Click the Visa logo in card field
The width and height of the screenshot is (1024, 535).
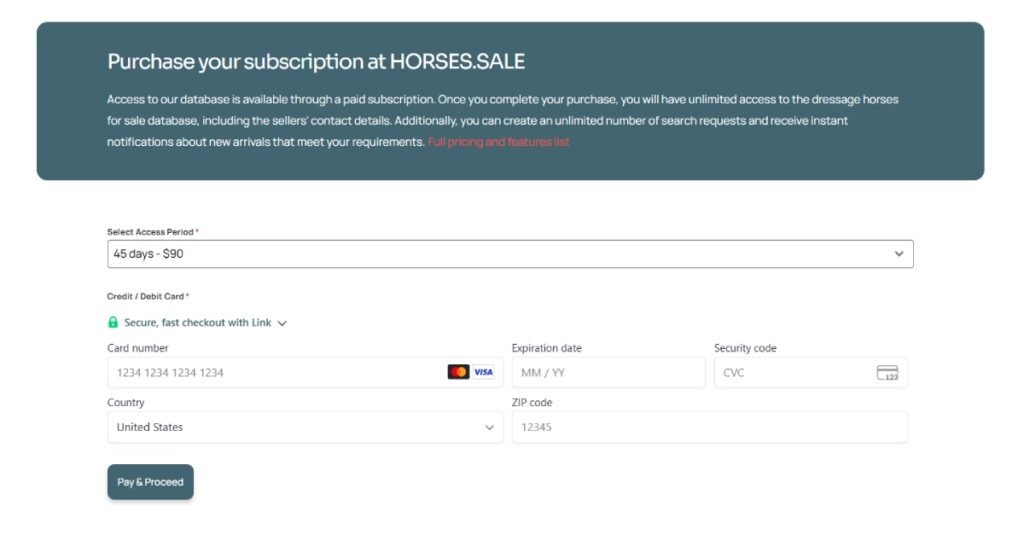[483, 372]
